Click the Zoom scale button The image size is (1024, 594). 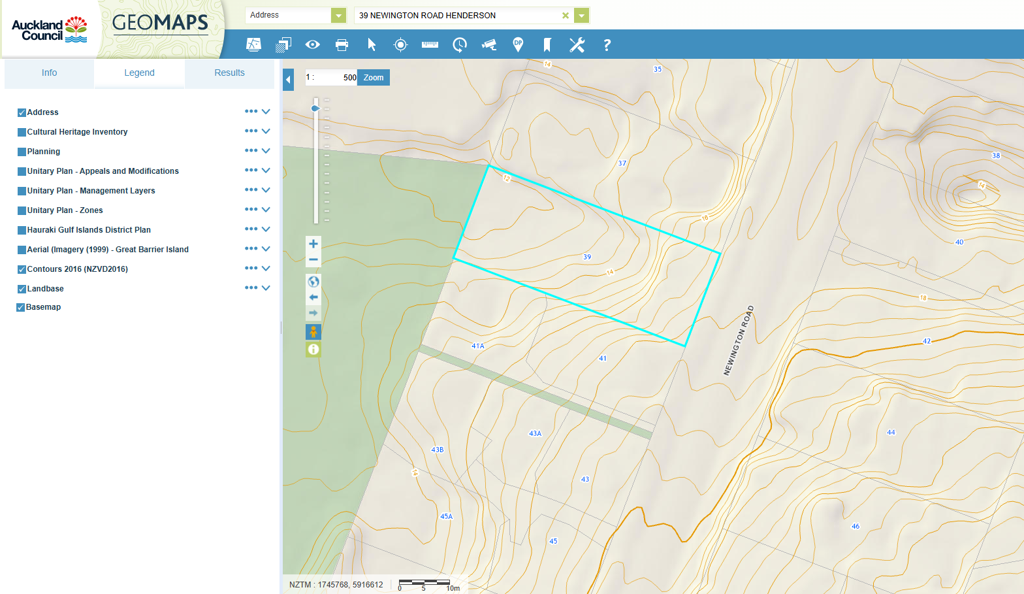tap(373, 78)
